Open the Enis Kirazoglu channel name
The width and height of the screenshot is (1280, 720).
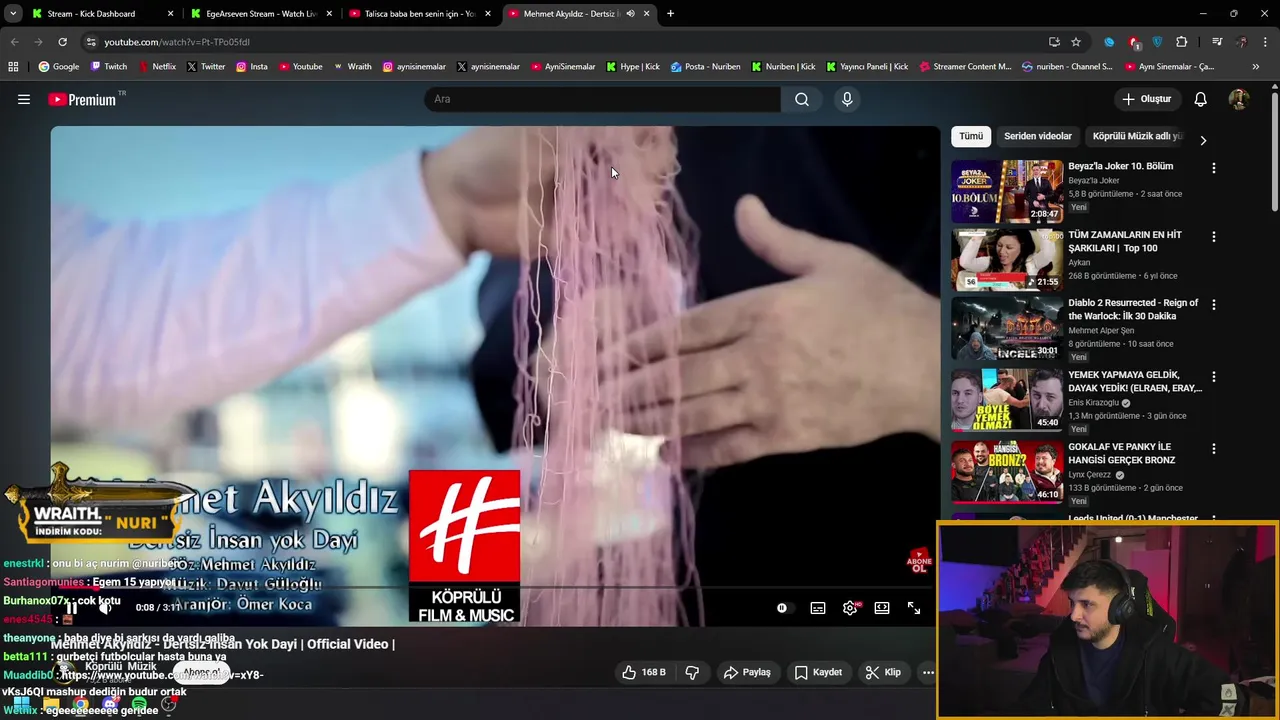point(1093,403)
